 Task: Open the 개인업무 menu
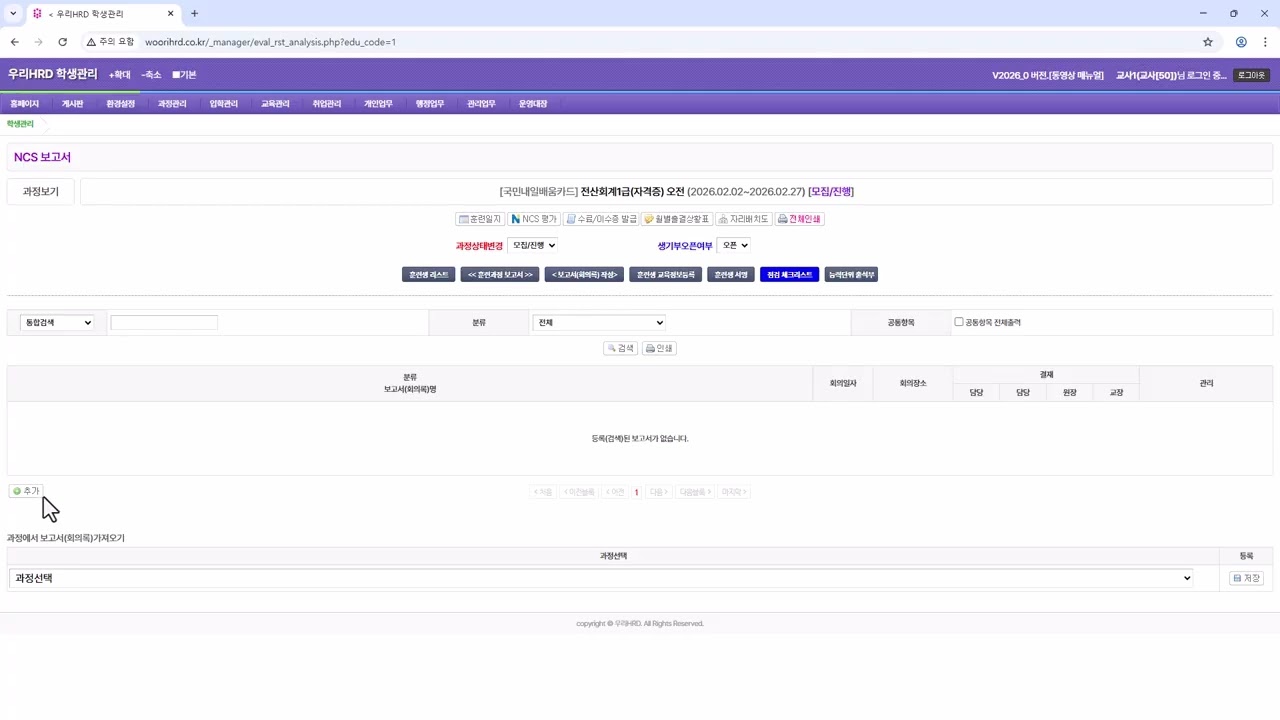[378, 104]
